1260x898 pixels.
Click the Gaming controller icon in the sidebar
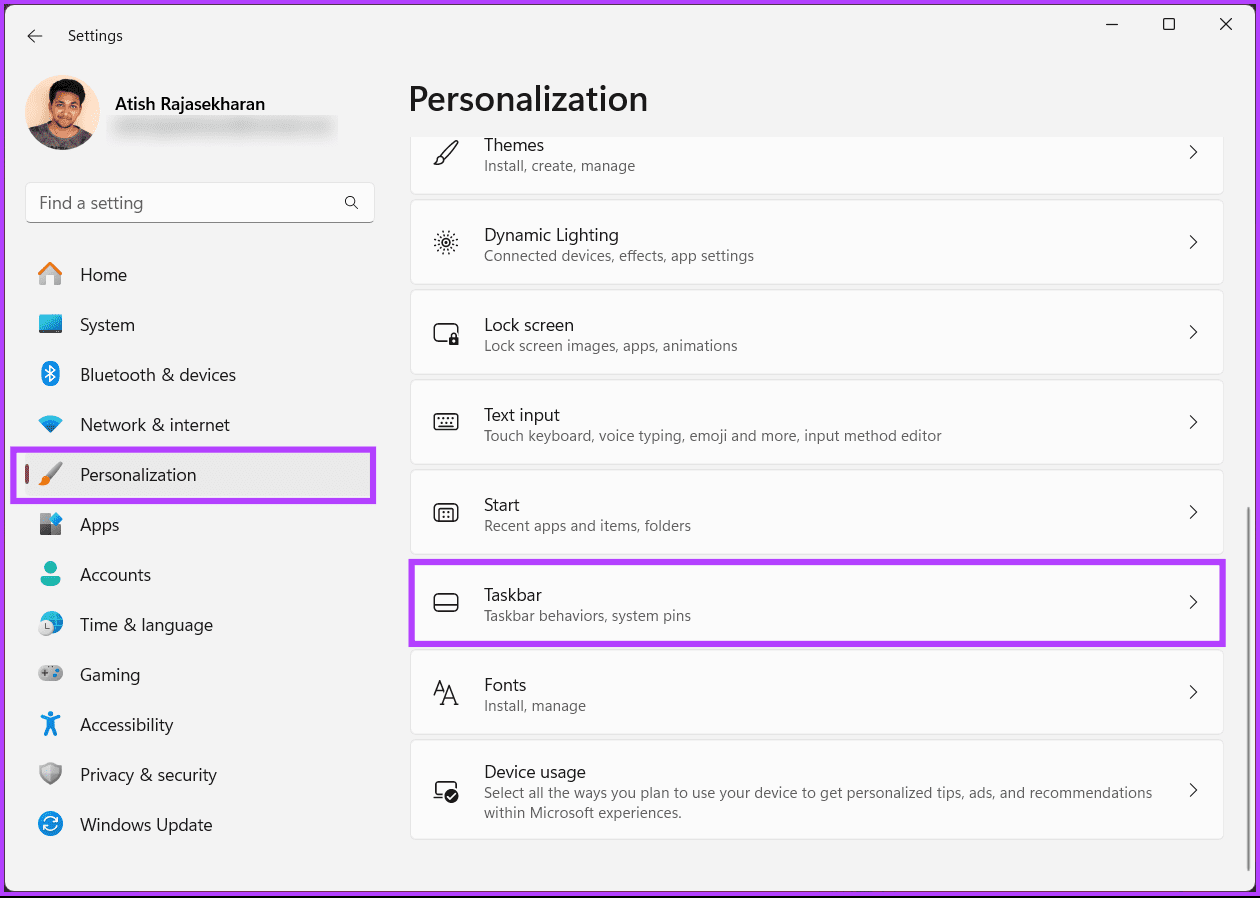click(50, 674)
